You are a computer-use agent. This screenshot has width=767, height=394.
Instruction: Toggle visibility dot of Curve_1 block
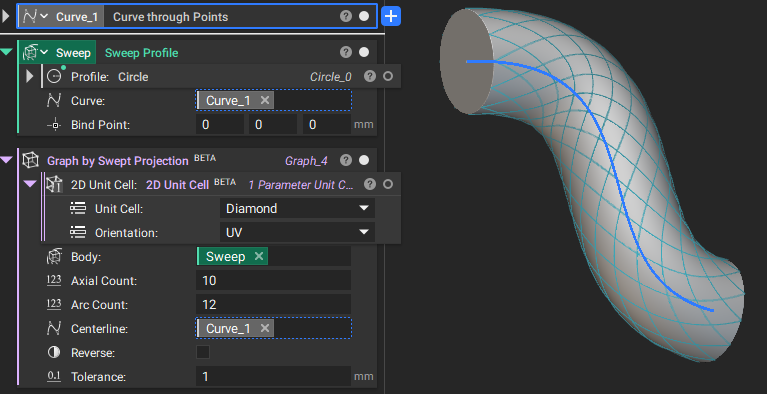tap(364, 16)
